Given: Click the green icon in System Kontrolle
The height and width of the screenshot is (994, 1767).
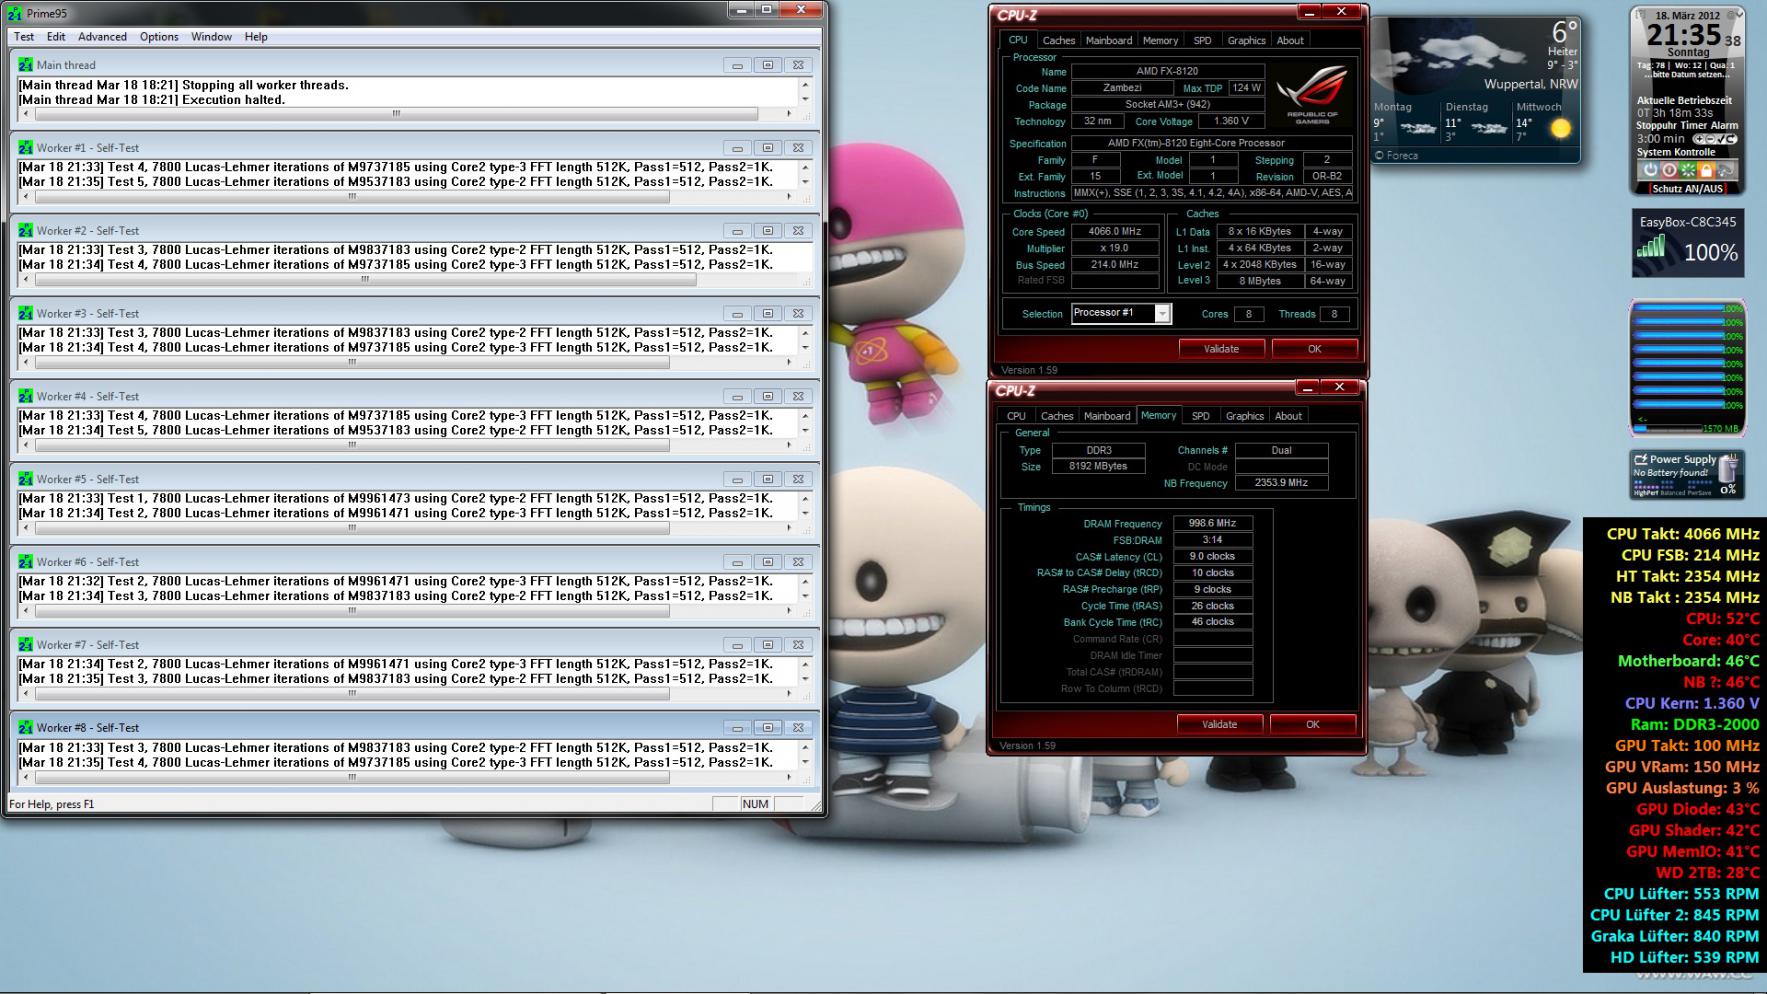Looking at the screenshot, I should (x=1688, y=170).
